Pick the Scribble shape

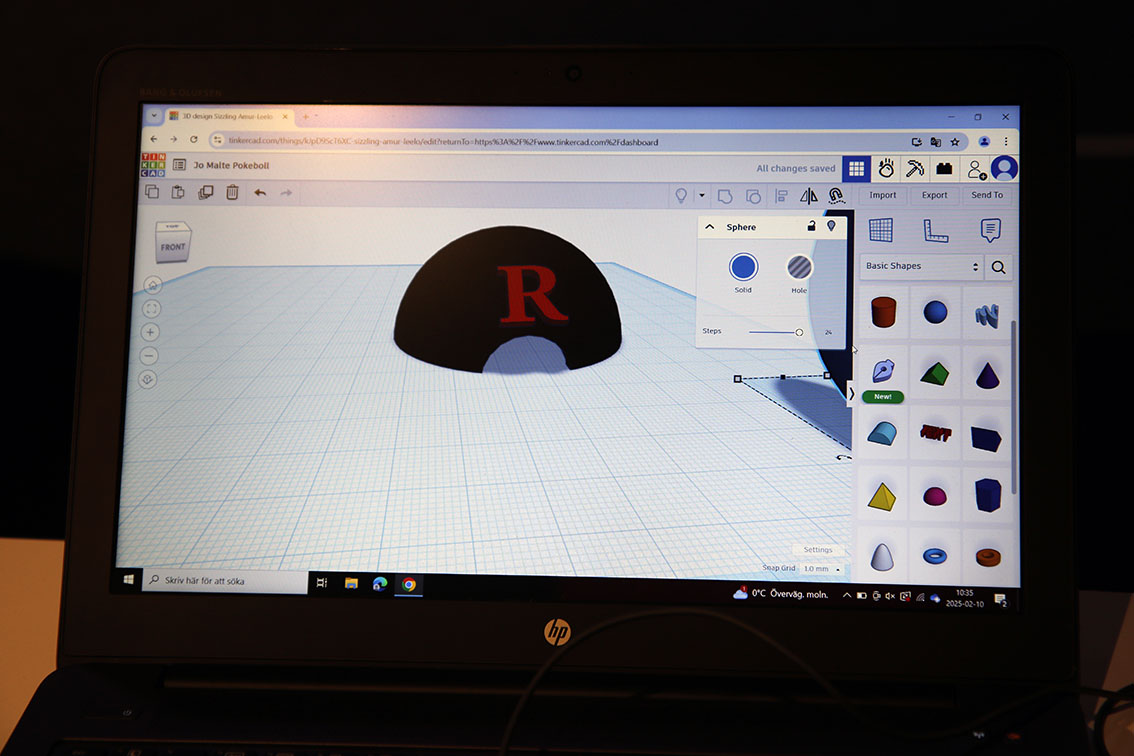coord(987,315)
